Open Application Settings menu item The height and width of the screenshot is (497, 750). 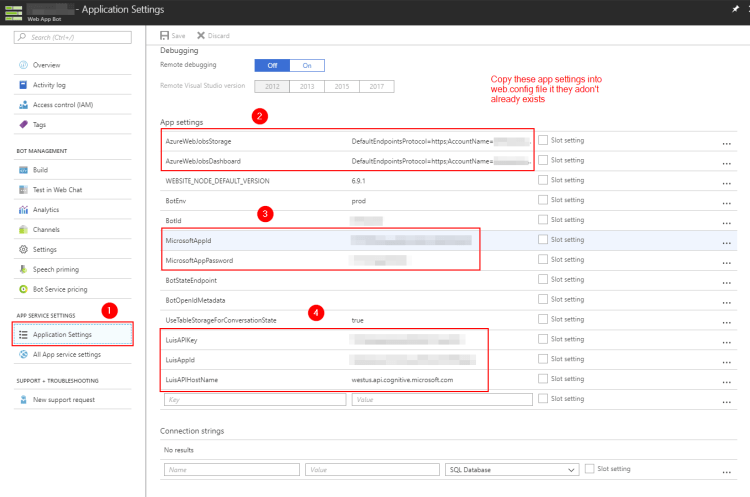[x=62, y=335]
